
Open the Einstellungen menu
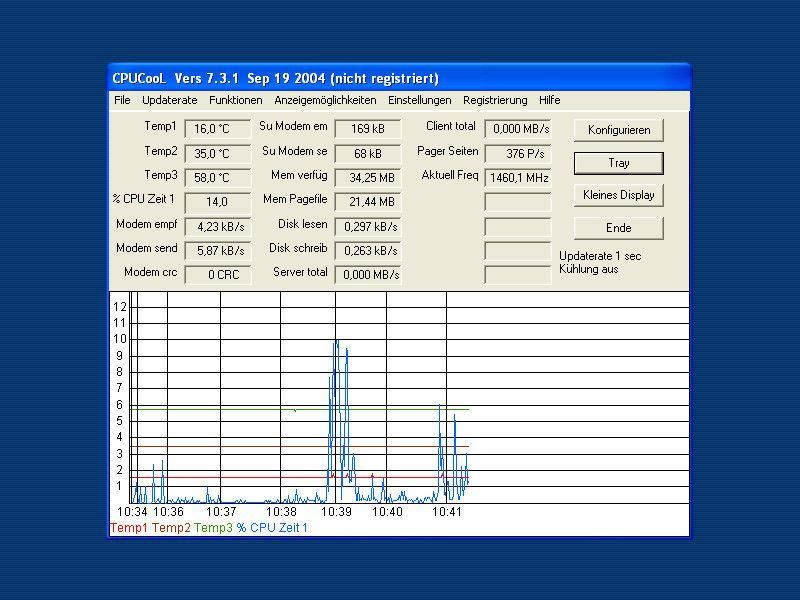(419, 100)
